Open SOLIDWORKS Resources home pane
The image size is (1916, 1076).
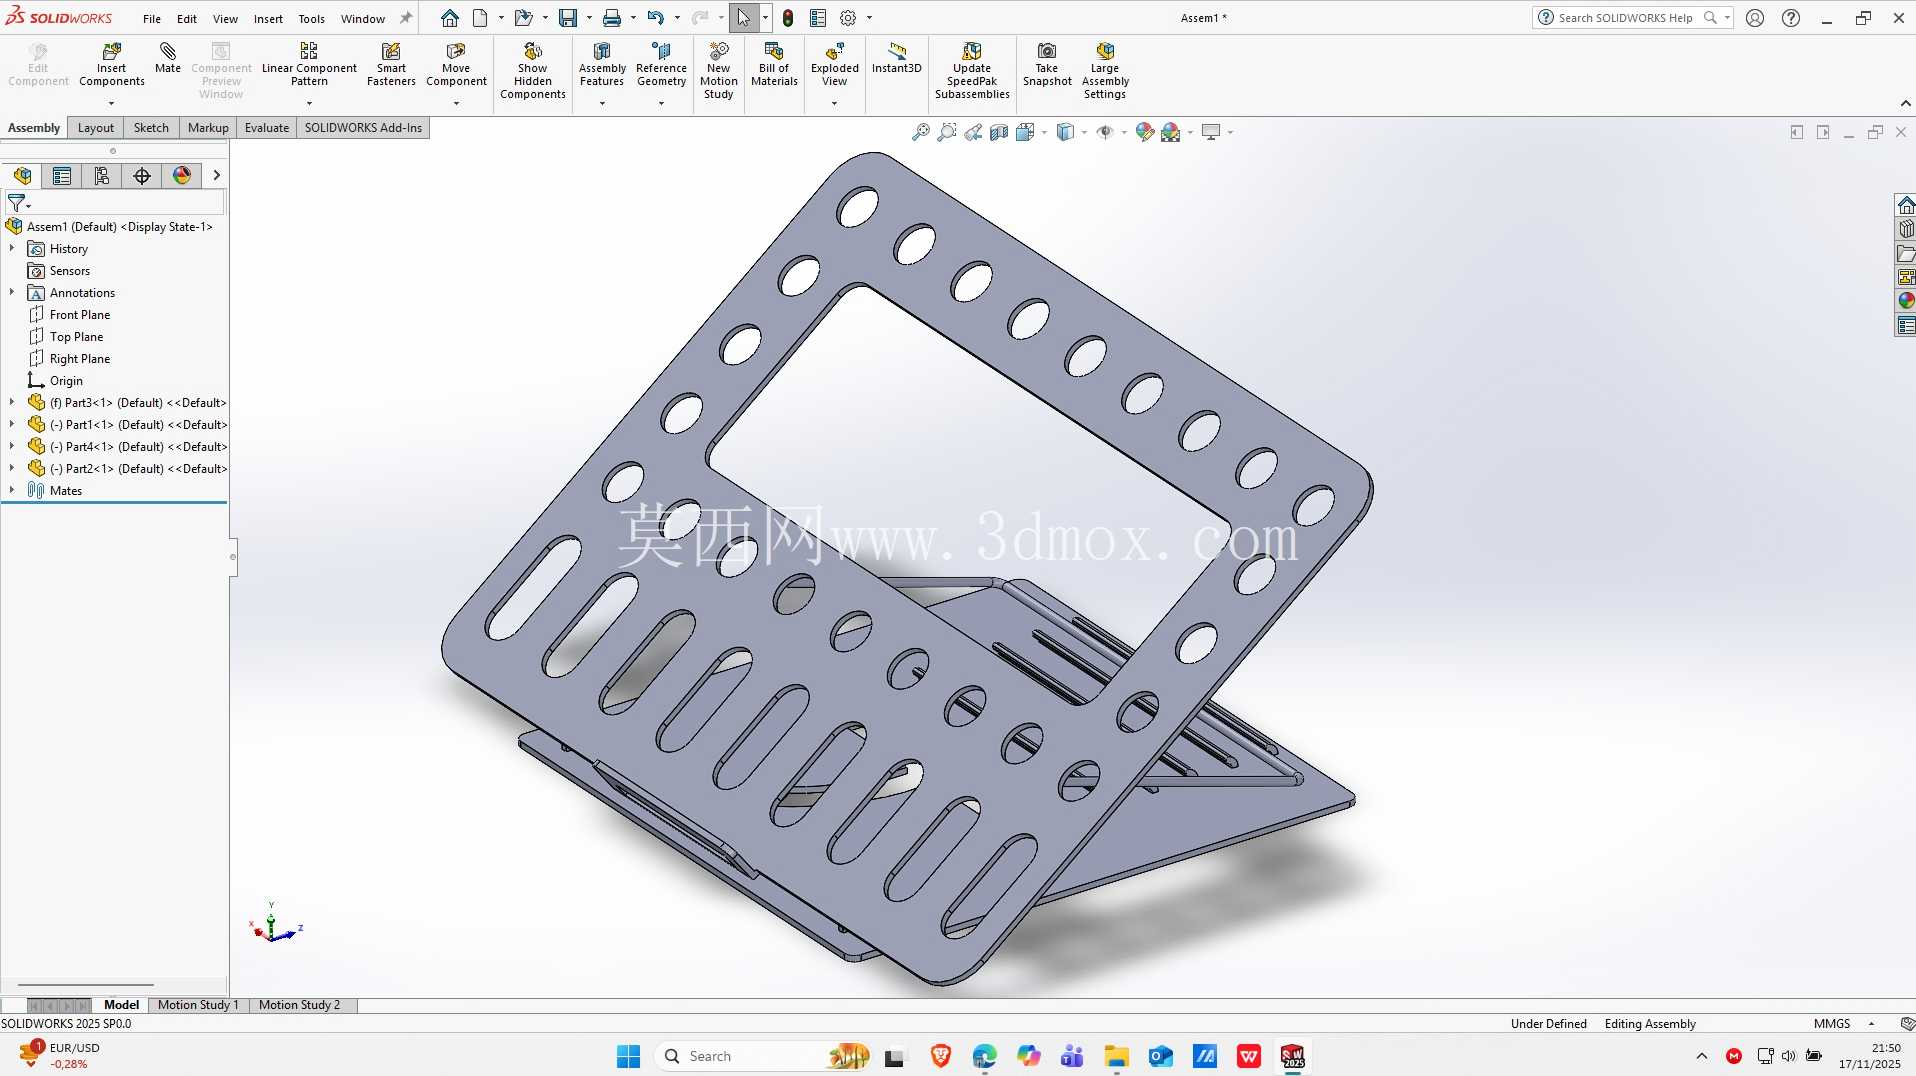tap(1906, 205)
